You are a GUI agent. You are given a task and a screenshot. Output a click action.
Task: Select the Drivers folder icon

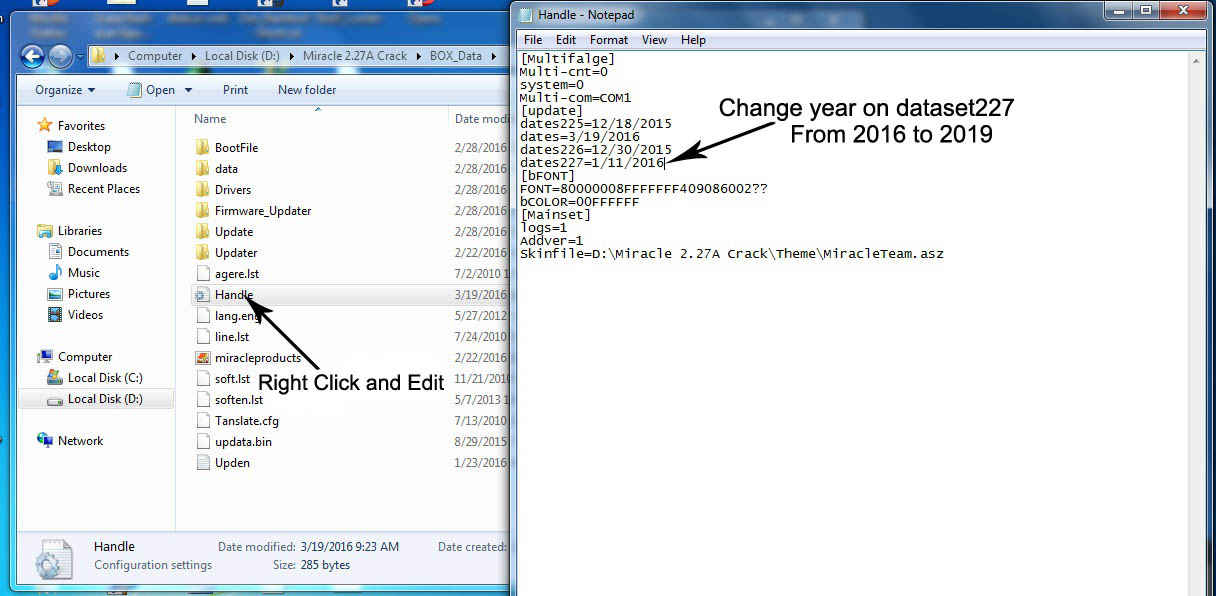point(202,189)
